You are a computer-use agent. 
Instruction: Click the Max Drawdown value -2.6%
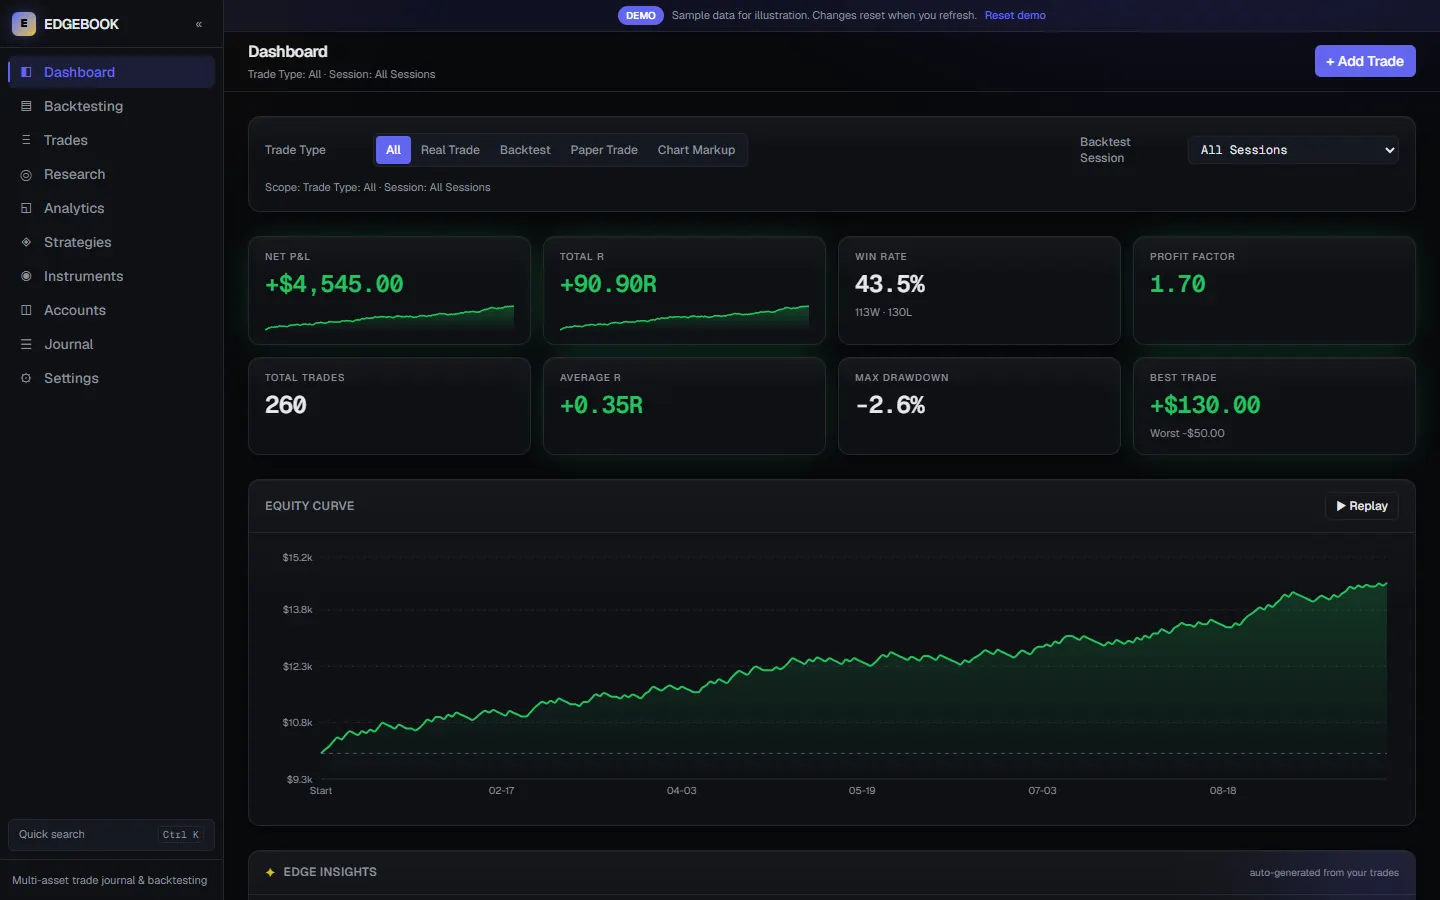(x=890, y=405)
